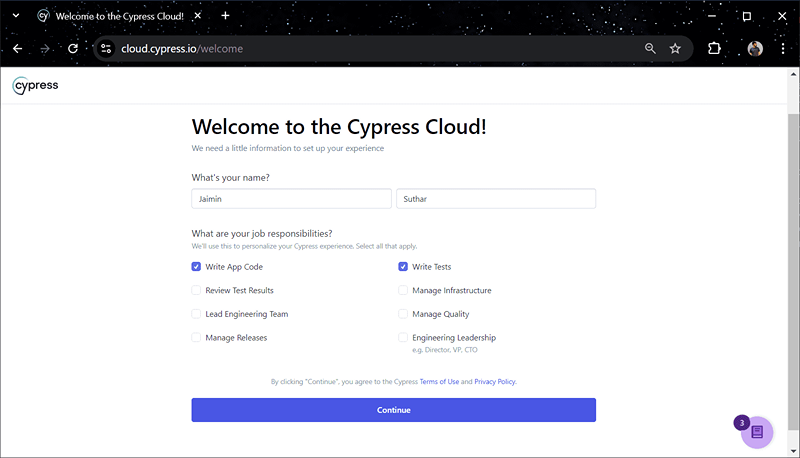The width and height of the screenshot is (800, 458).
Task: Open the purple resource center widget
Action: (x=757, y=432)
